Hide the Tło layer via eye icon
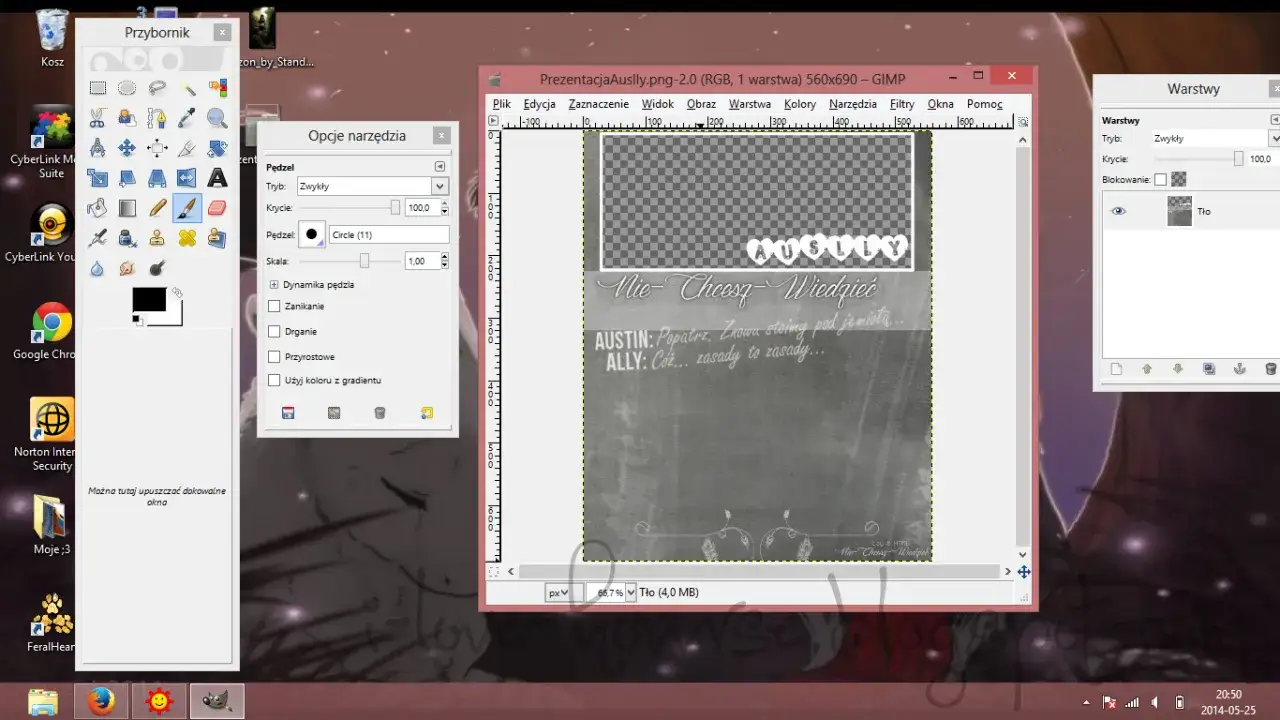 1118,211
